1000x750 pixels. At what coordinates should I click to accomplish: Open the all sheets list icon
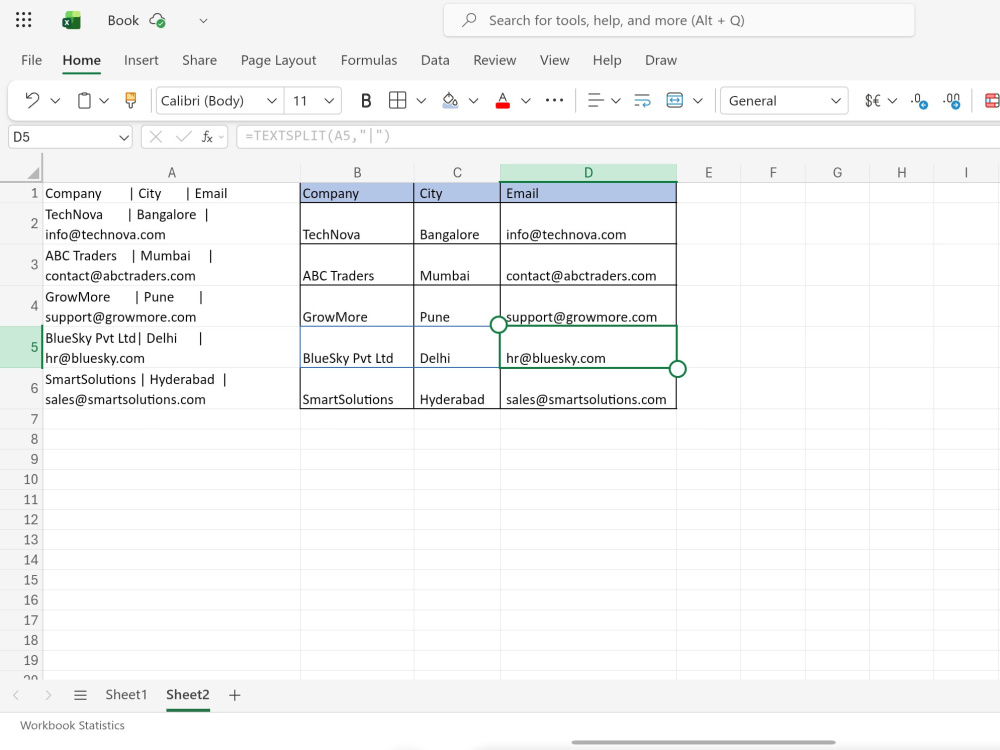tap(80, 695)
